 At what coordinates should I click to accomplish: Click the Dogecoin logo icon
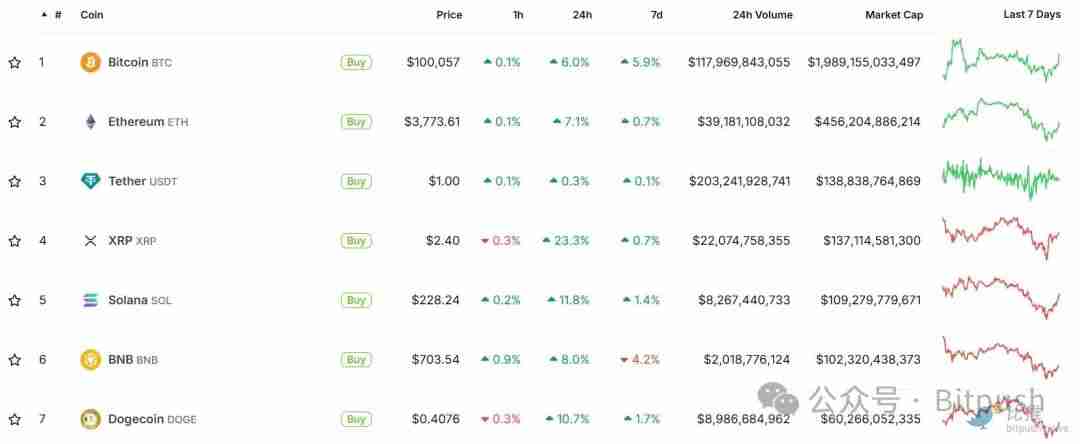click(x=90, y=419)
